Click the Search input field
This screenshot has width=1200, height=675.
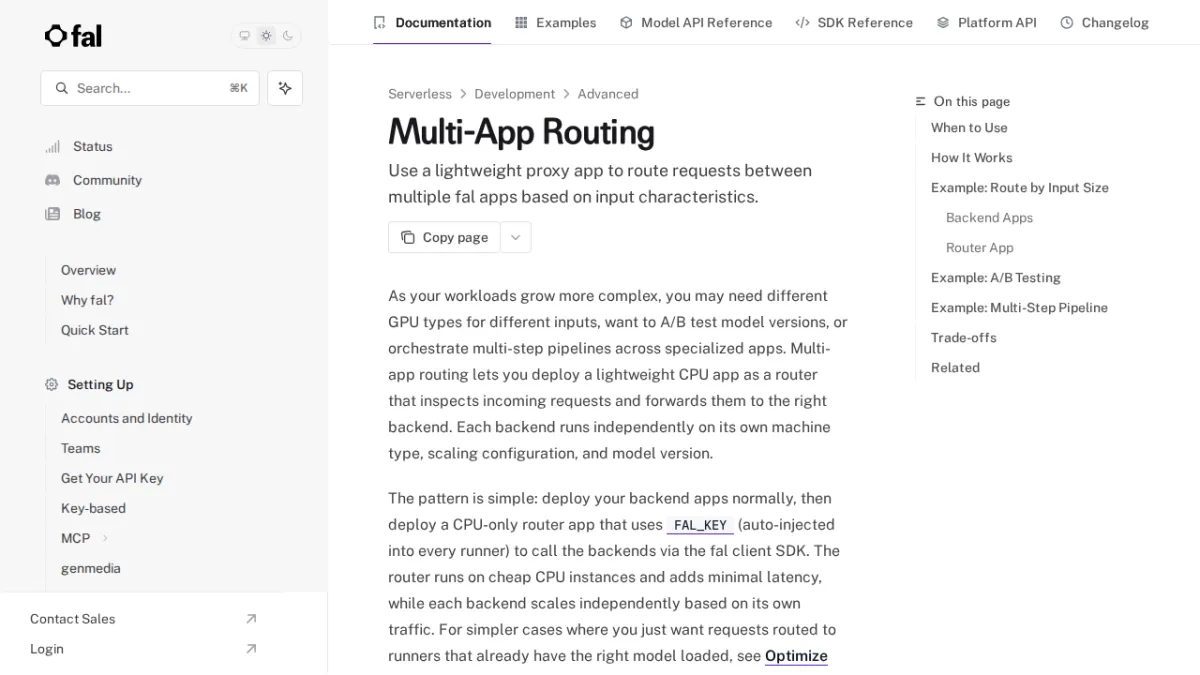[x=150, y=88]
